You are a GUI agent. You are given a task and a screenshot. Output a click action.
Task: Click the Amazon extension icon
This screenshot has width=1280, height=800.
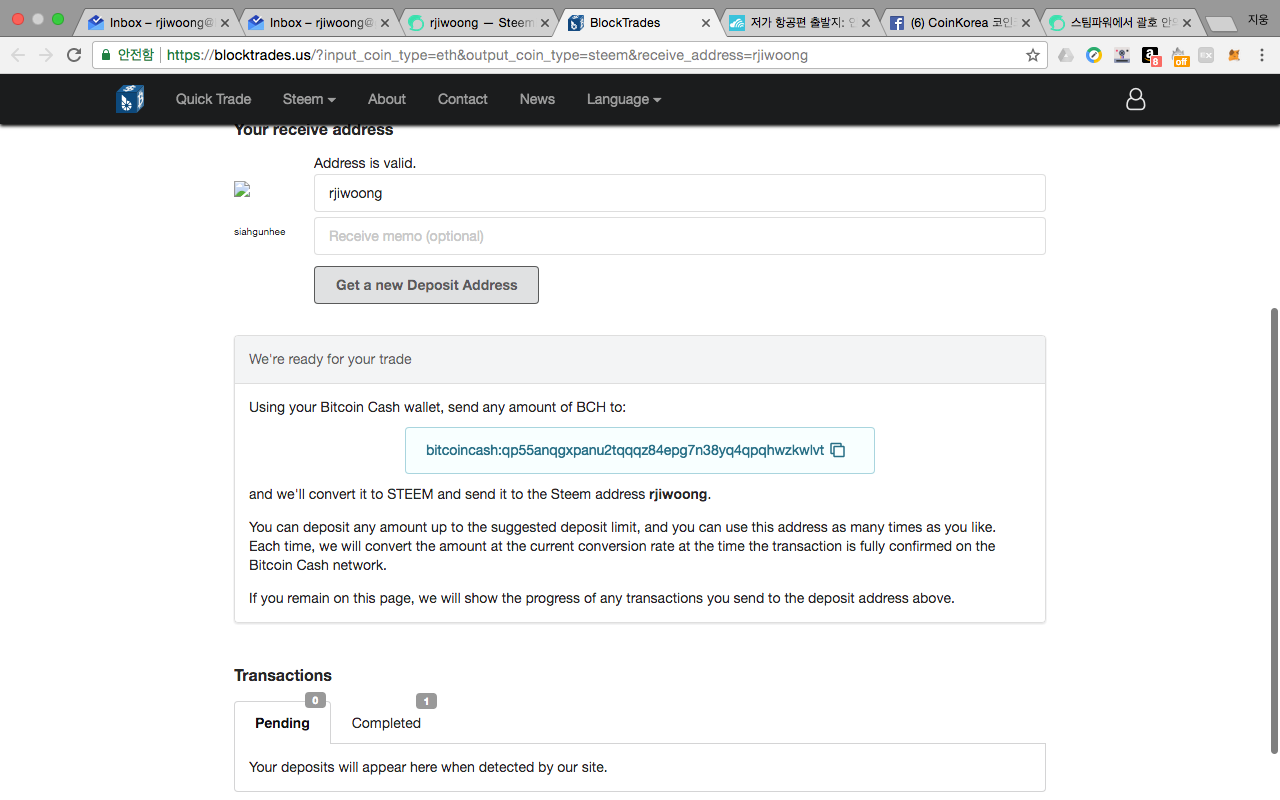[1151, 56]
